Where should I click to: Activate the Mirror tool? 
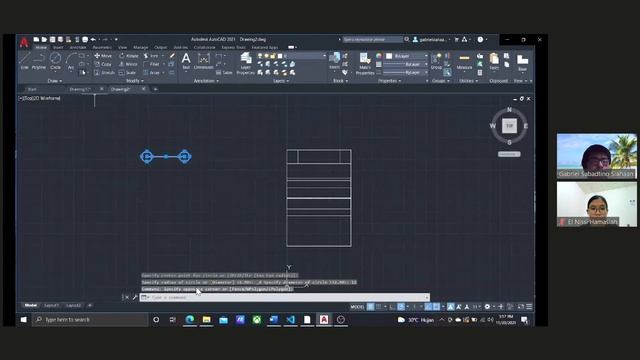[x=128, y=64]
